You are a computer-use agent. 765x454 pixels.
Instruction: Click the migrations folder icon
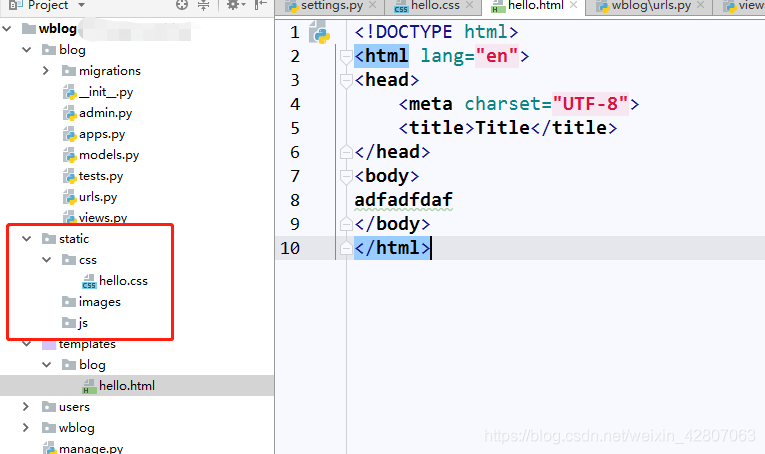[x=69, y=71]
